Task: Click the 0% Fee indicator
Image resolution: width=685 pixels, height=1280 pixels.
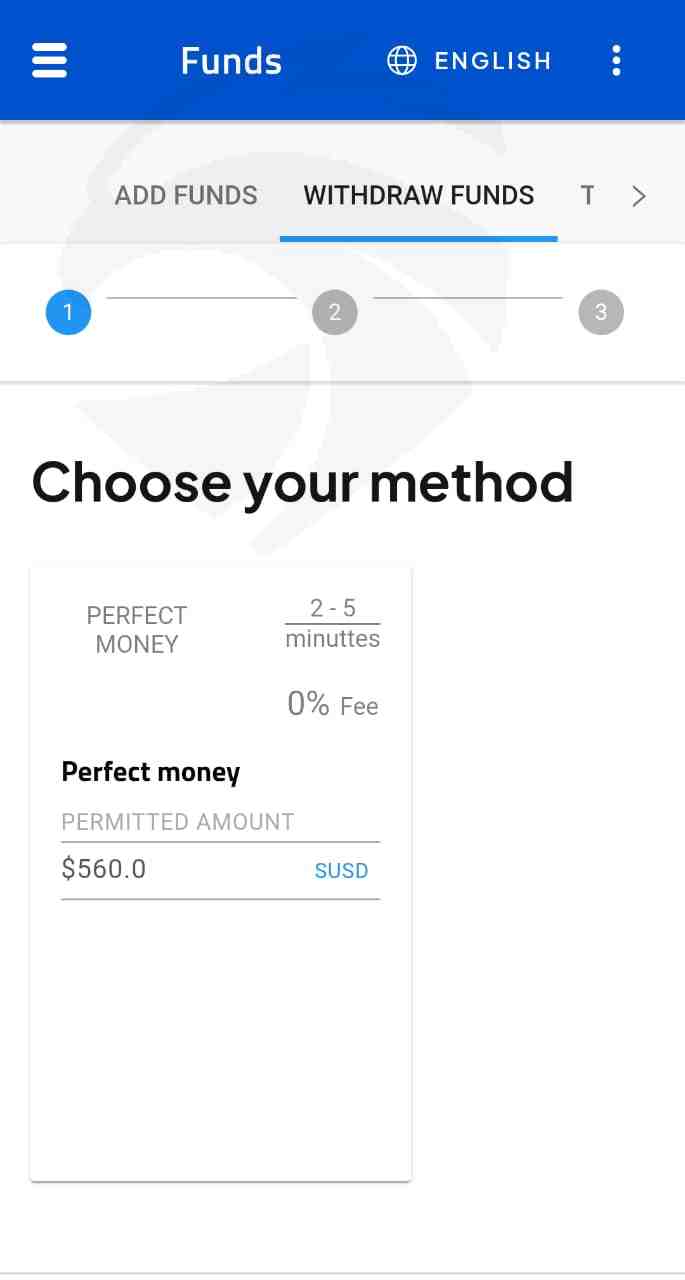Action: coord(332,705)
